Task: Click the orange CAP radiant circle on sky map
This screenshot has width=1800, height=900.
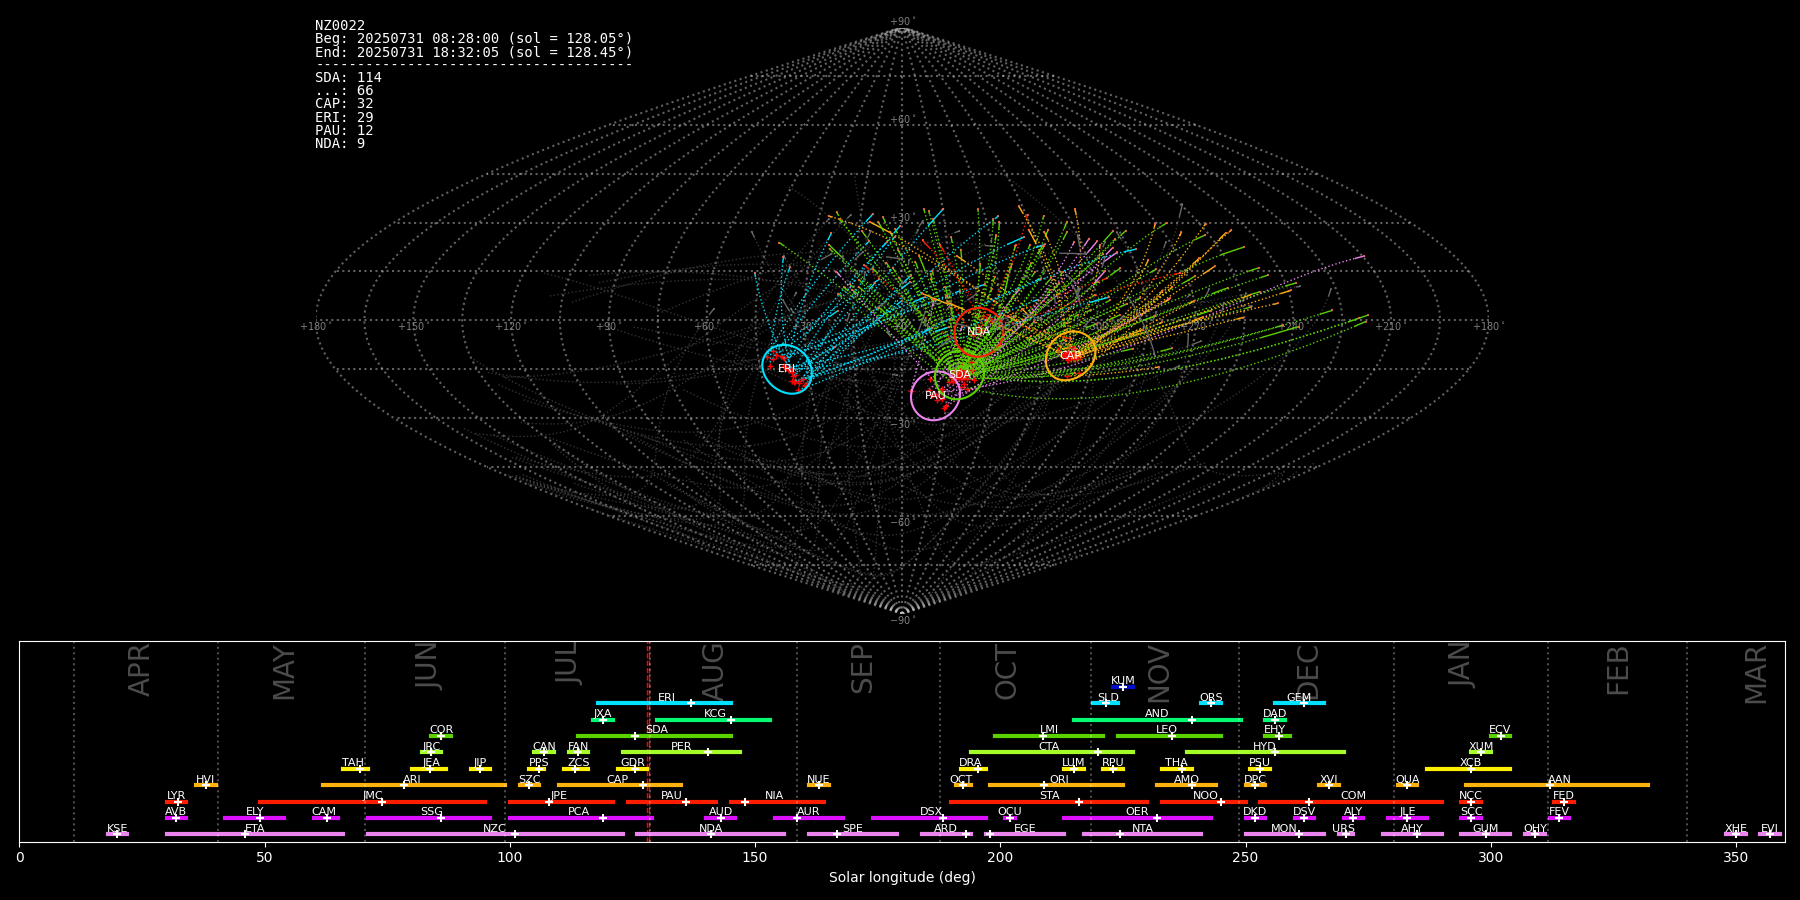Action: point(1071,356)
